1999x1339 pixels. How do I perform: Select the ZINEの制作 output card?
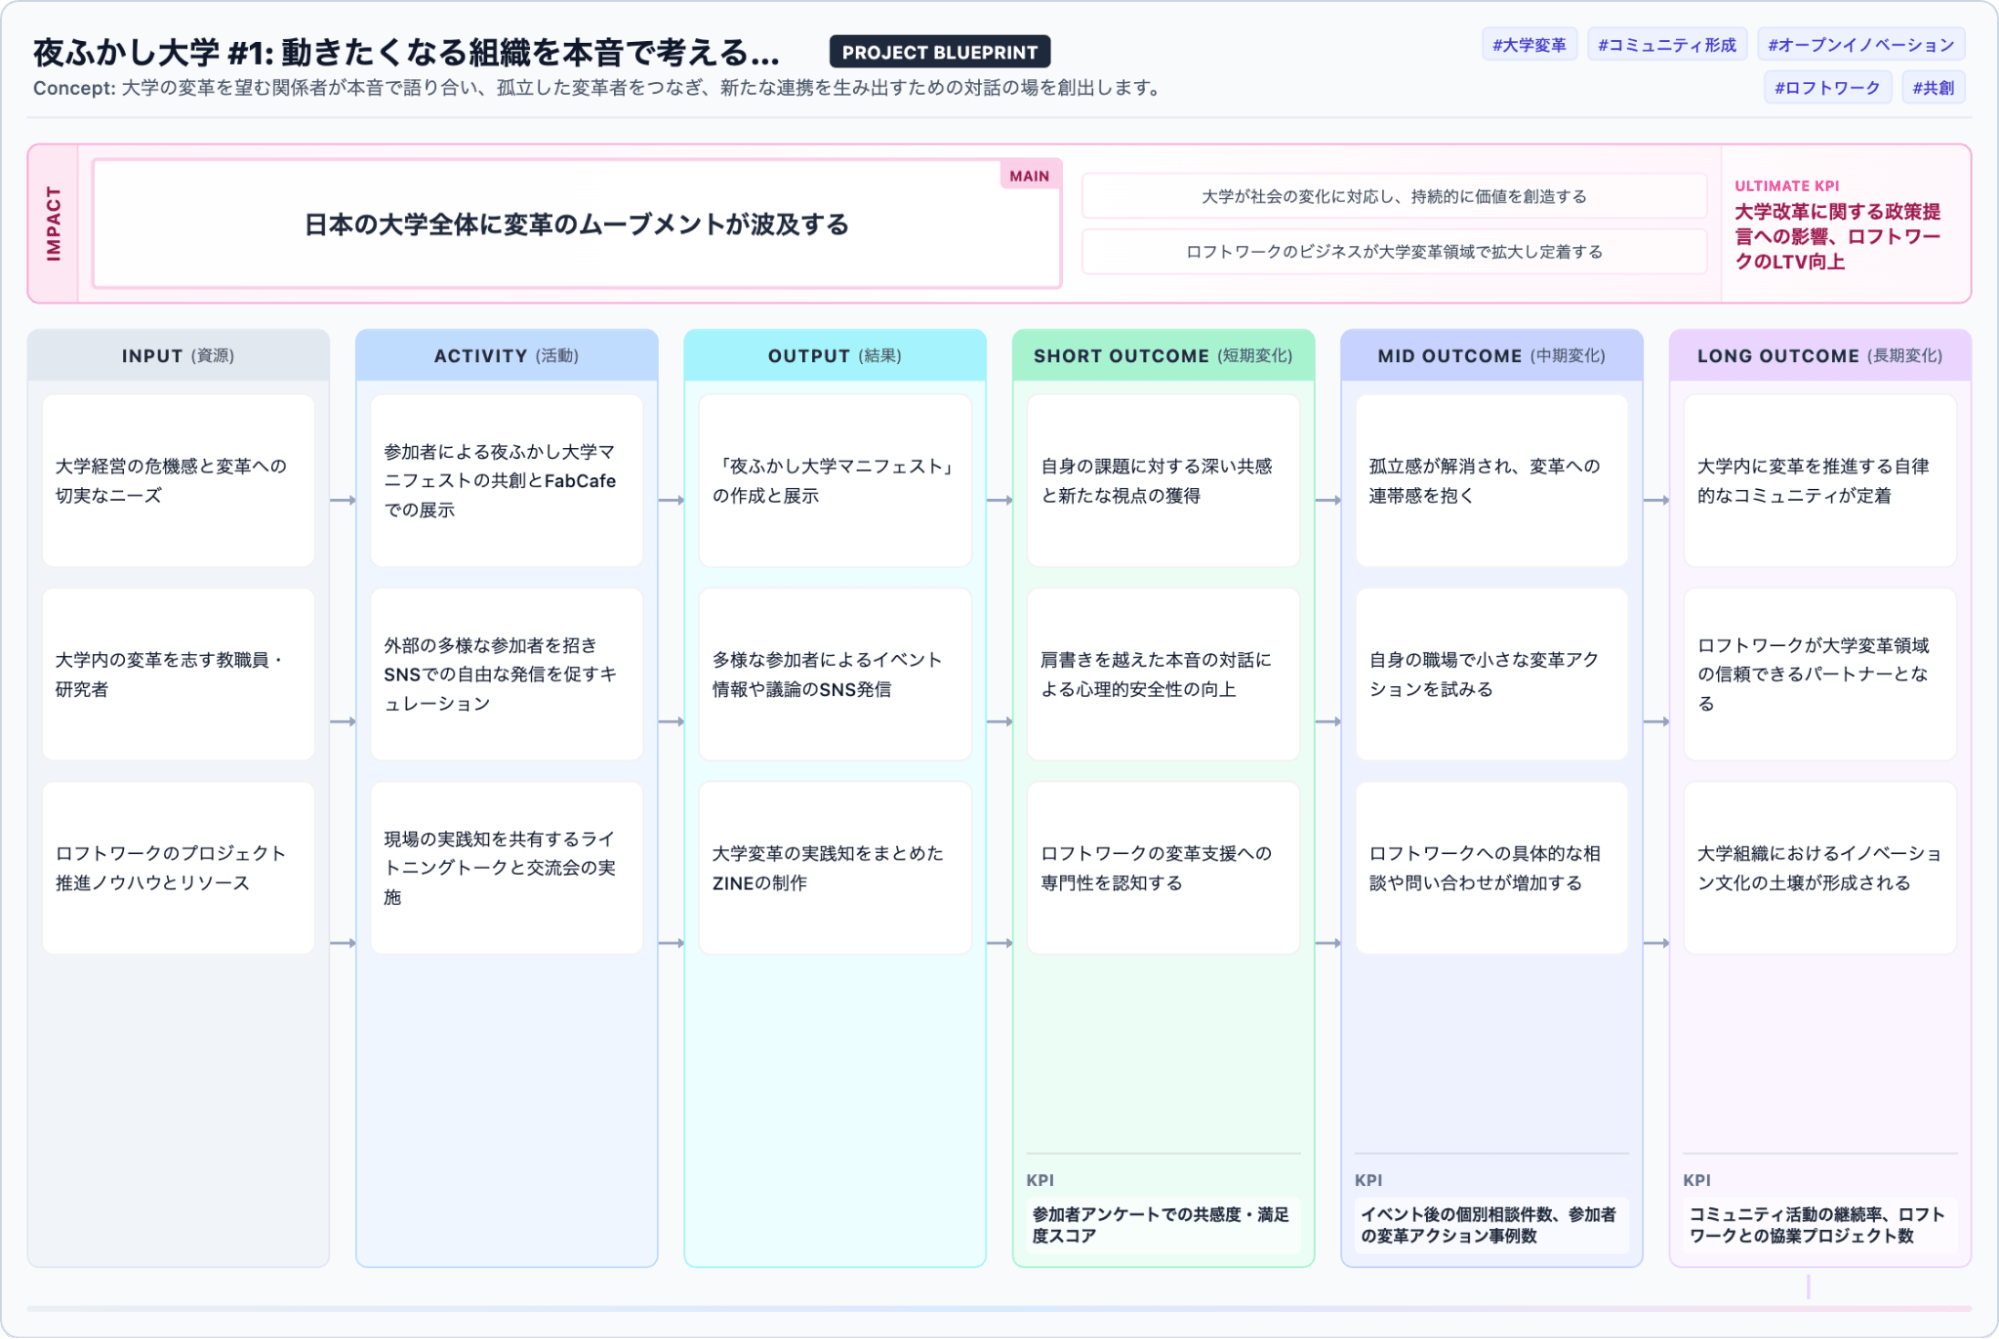835,868
